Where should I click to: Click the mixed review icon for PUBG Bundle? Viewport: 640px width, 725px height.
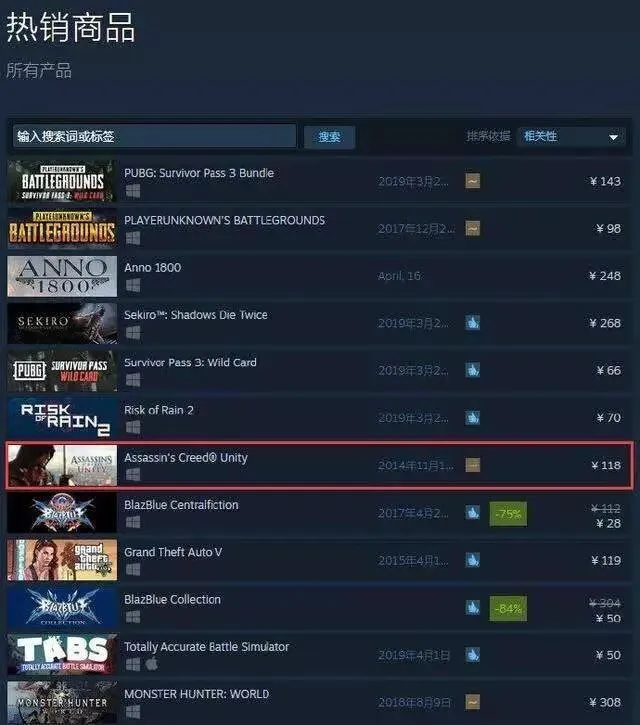click(x=472, y=181)
